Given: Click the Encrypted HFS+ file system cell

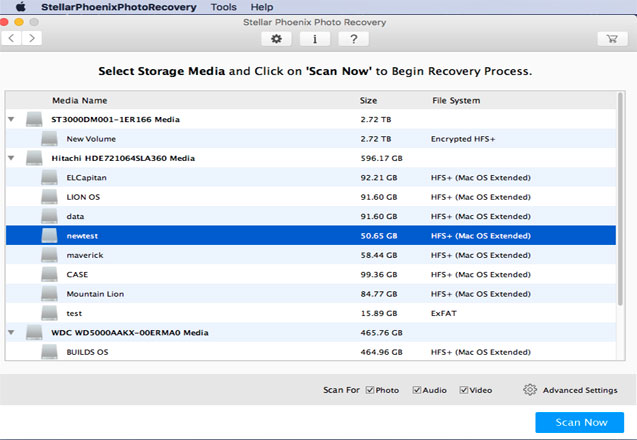Looking at the screenshot, I should click(x=463, y=139).
